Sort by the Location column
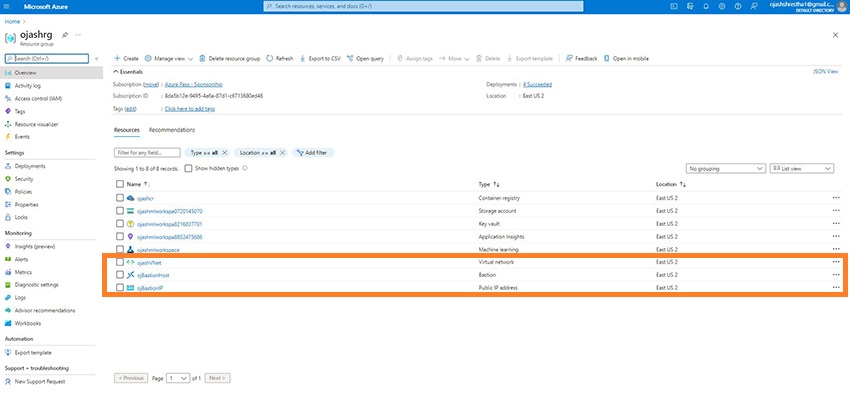 click(x=671, y=185)
